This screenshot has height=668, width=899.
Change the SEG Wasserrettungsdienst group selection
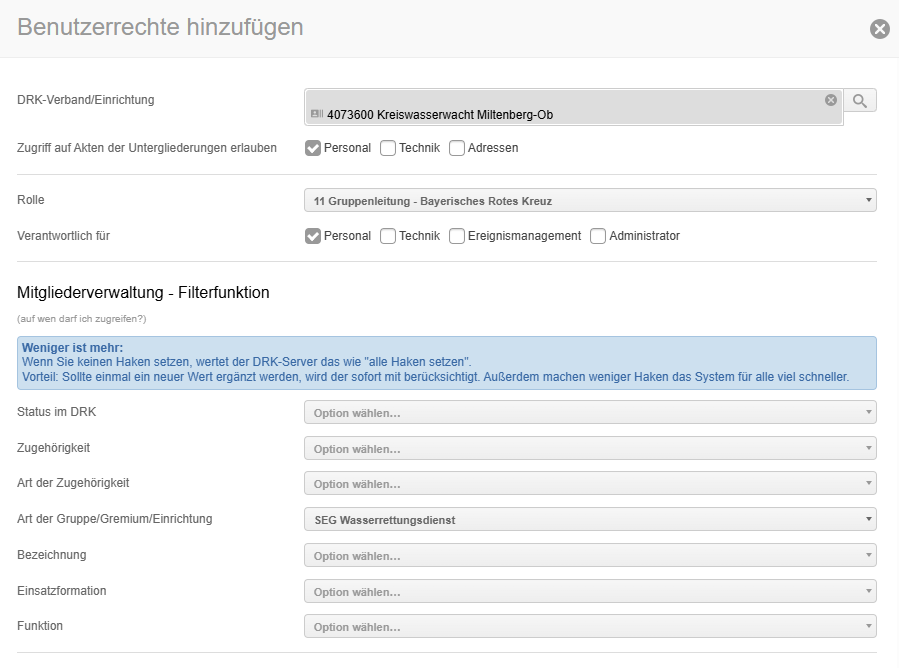click(x=590, y=519)
